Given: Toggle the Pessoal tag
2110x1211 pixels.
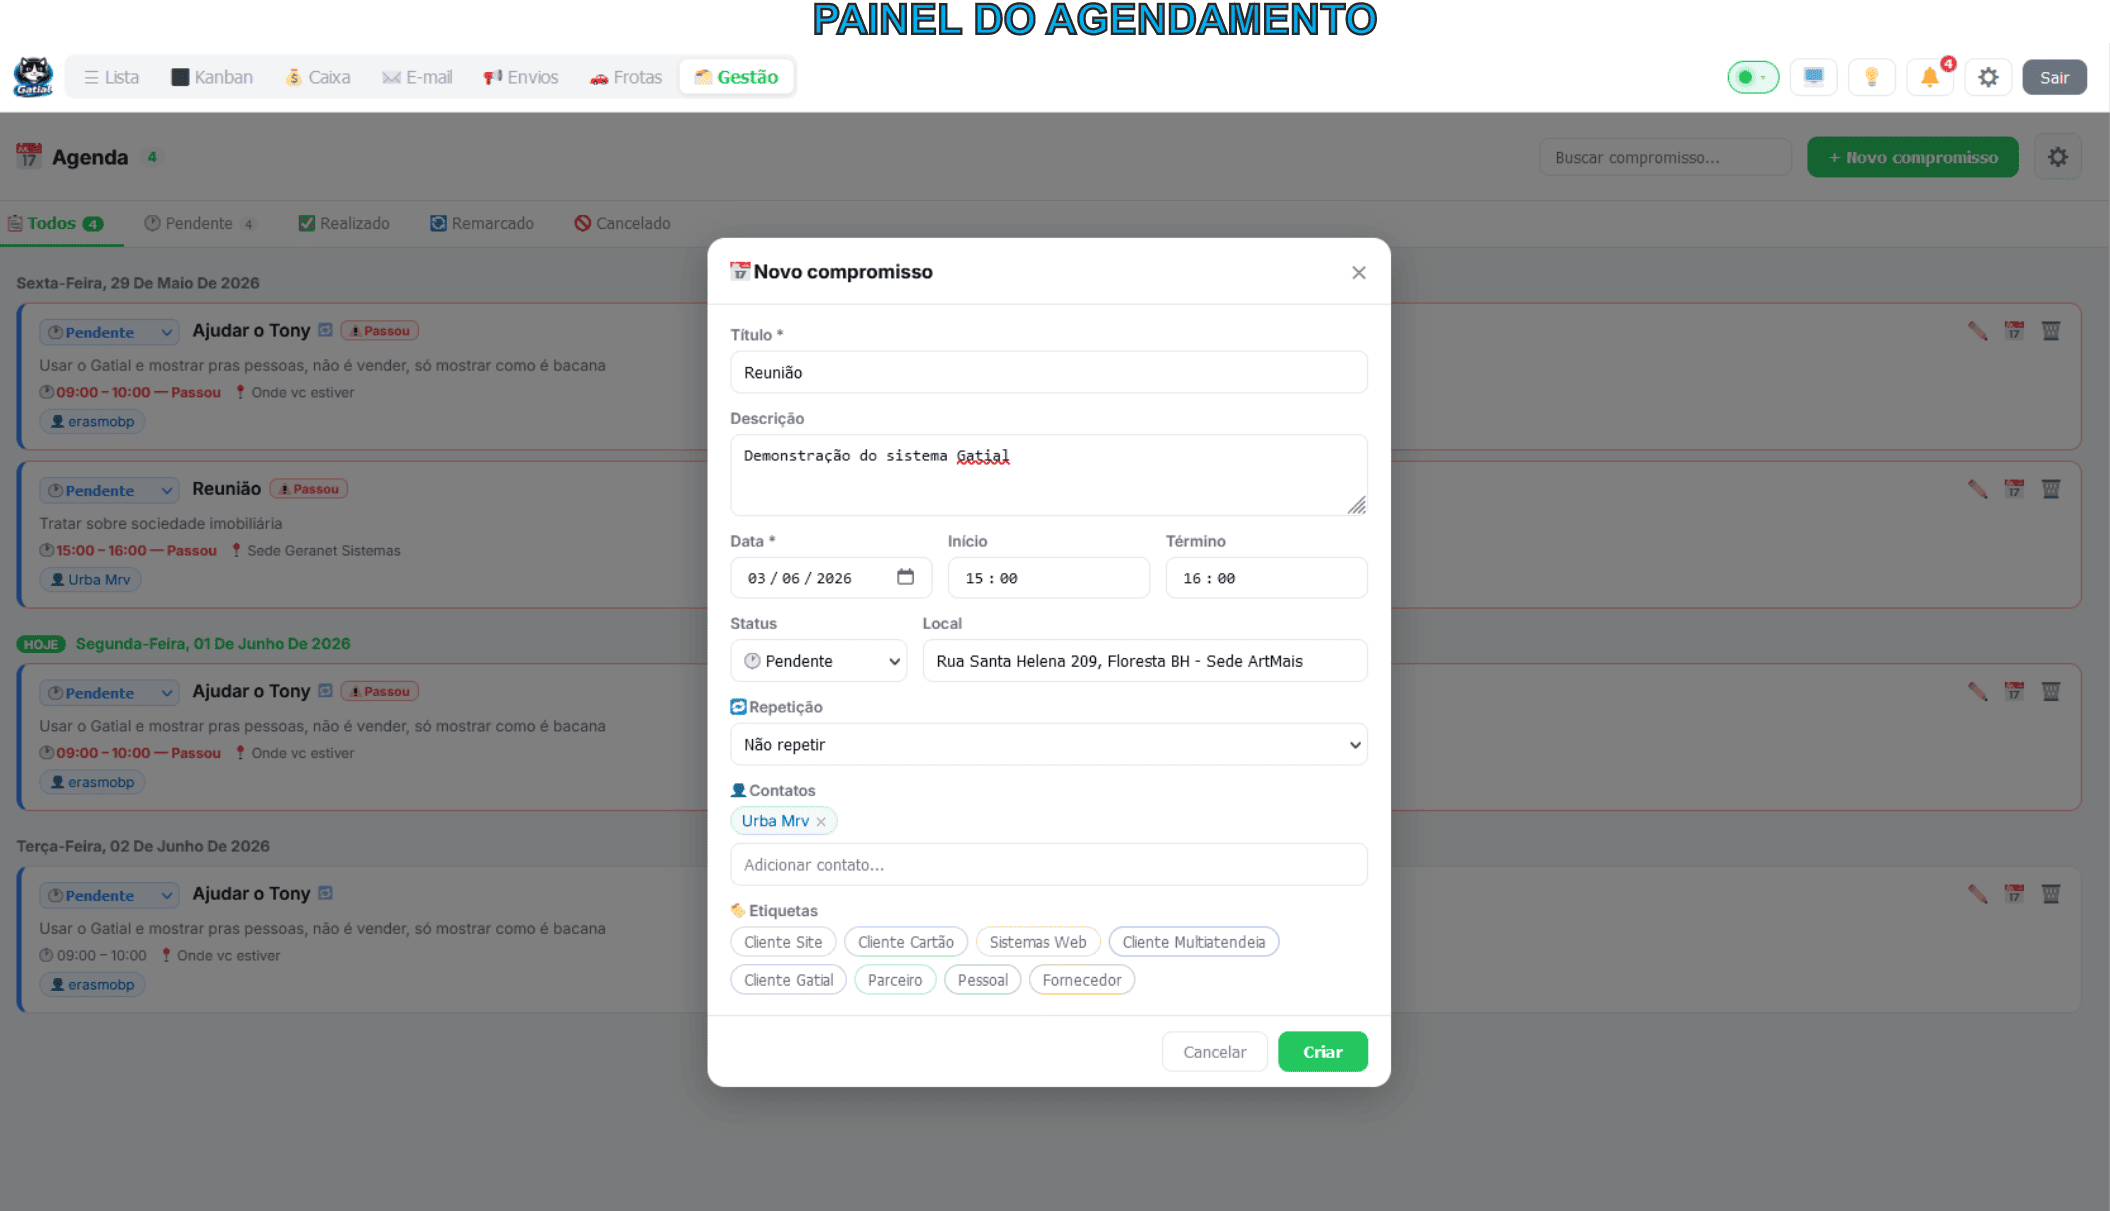Looking at the screenshot, I should pyautogui.click(x=983, y=980).
